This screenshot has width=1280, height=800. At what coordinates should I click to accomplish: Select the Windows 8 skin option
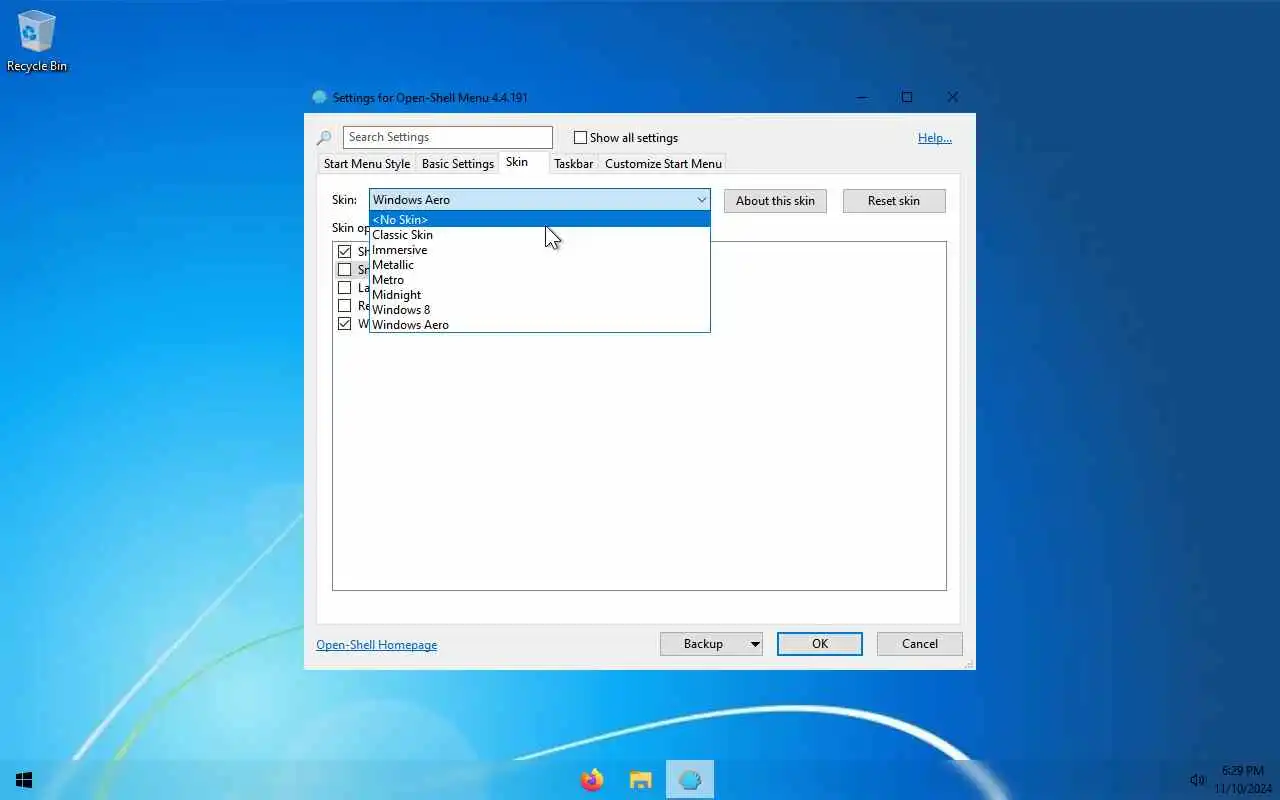[539, 309]
